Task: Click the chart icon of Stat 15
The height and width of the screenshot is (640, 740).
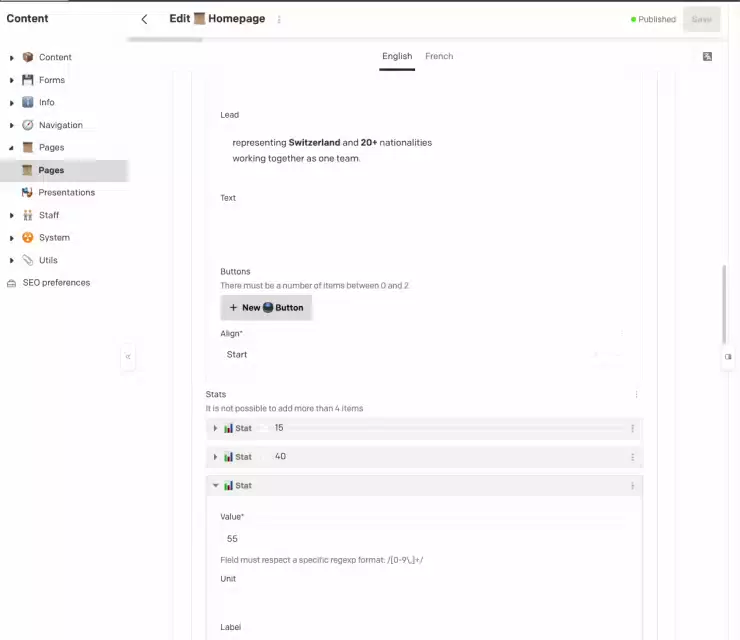Action: 228,428
